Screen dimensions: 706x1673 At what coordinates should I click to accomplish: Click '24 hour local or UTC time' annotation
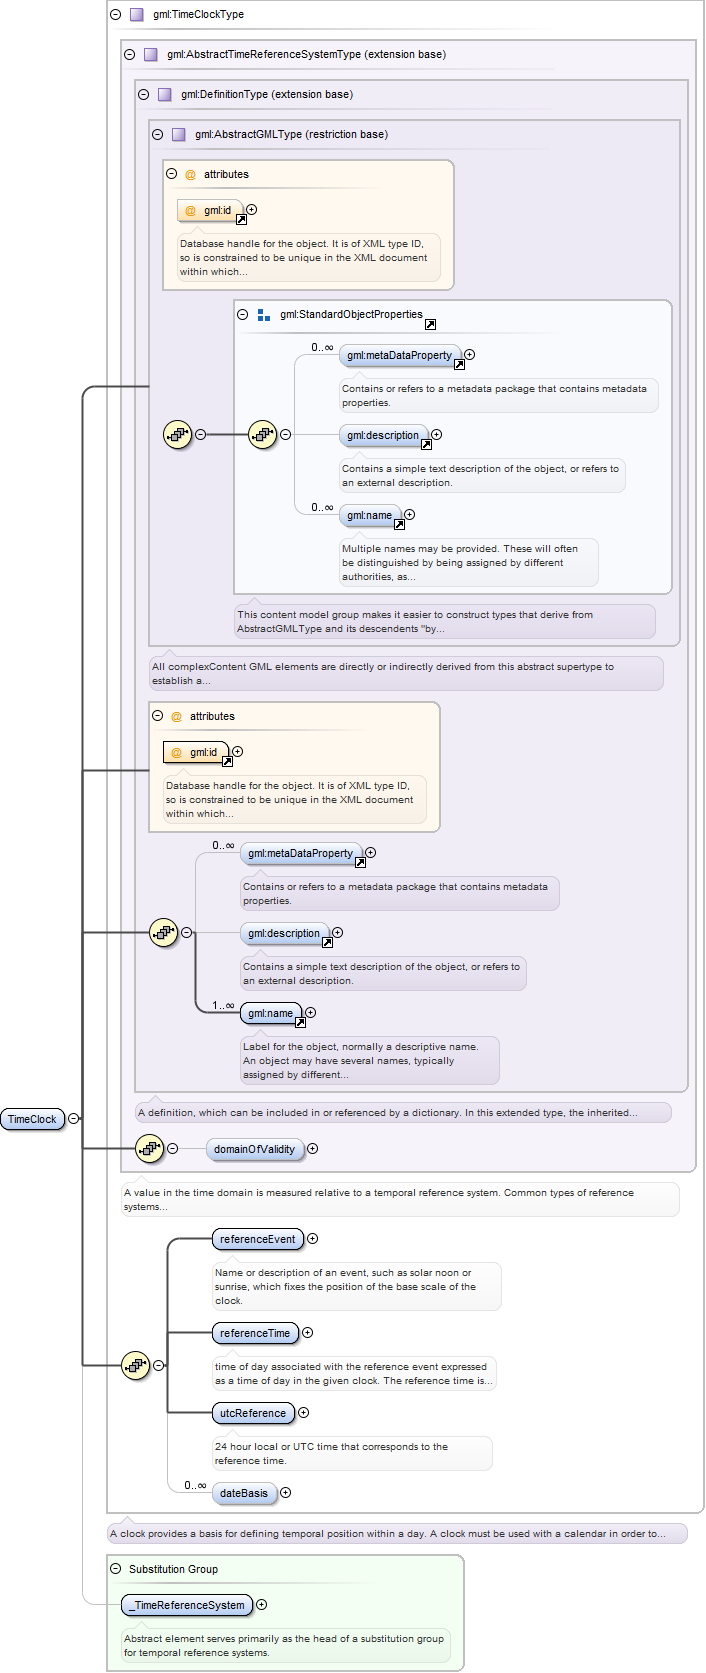tap(352, 1453)
